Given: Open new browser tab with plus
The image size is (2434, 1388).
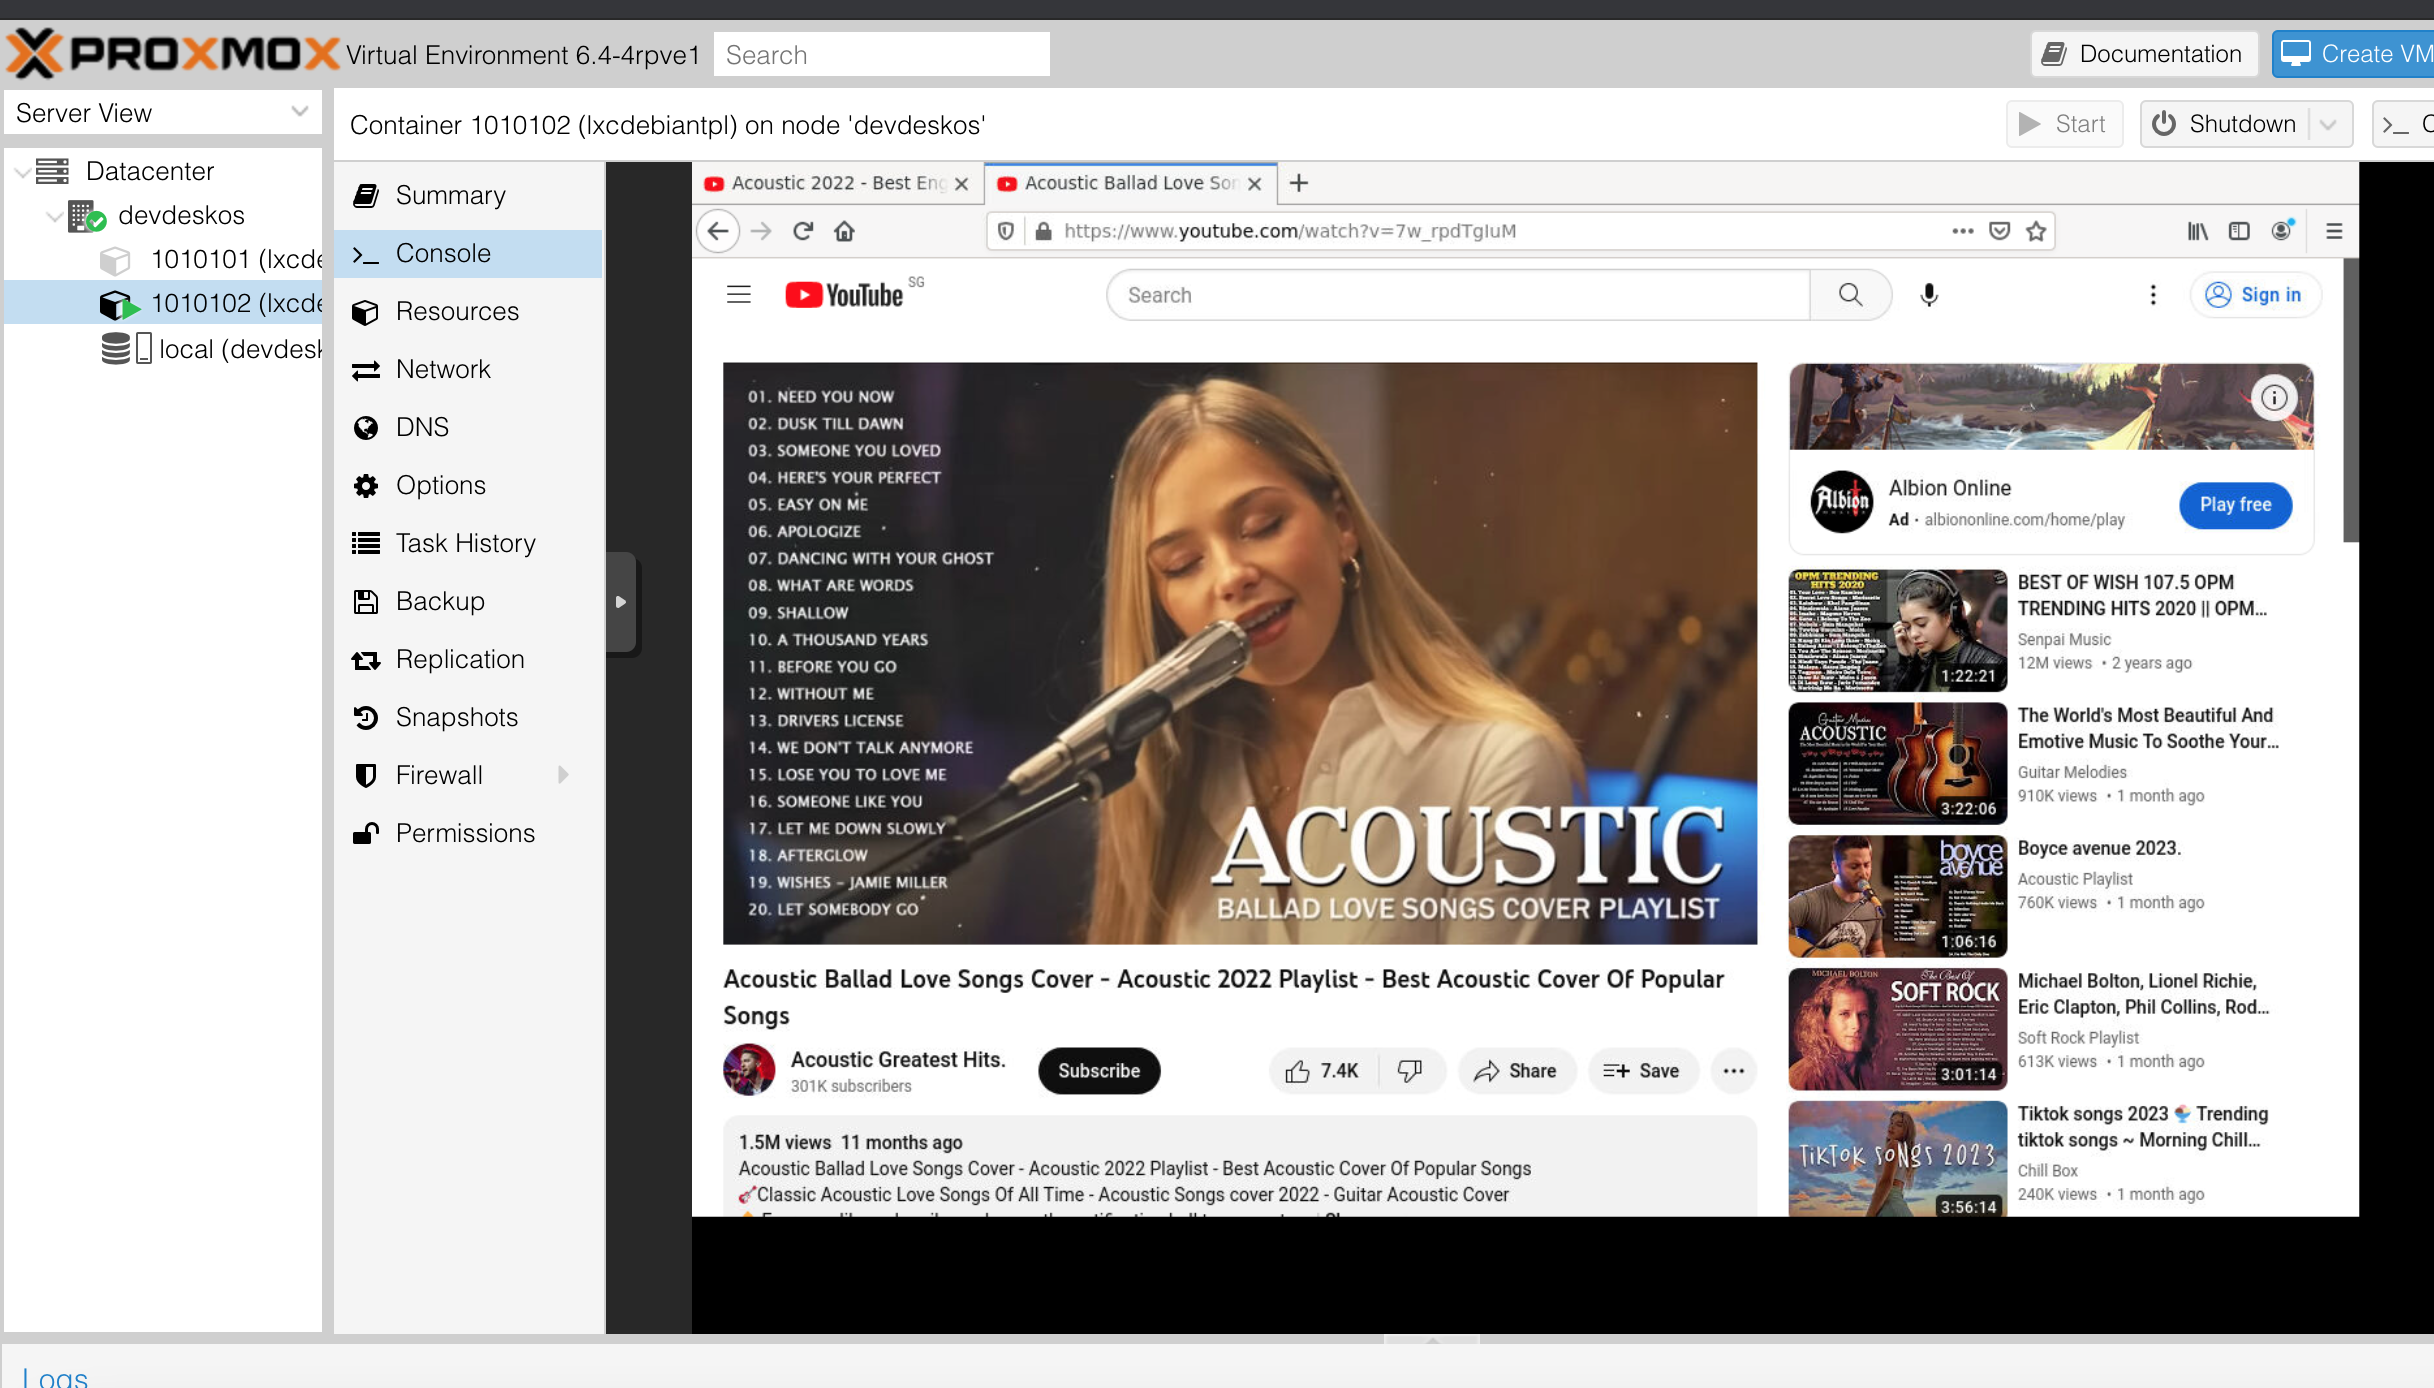Looking at the screenshot, I should click(x=1299, y=183).
